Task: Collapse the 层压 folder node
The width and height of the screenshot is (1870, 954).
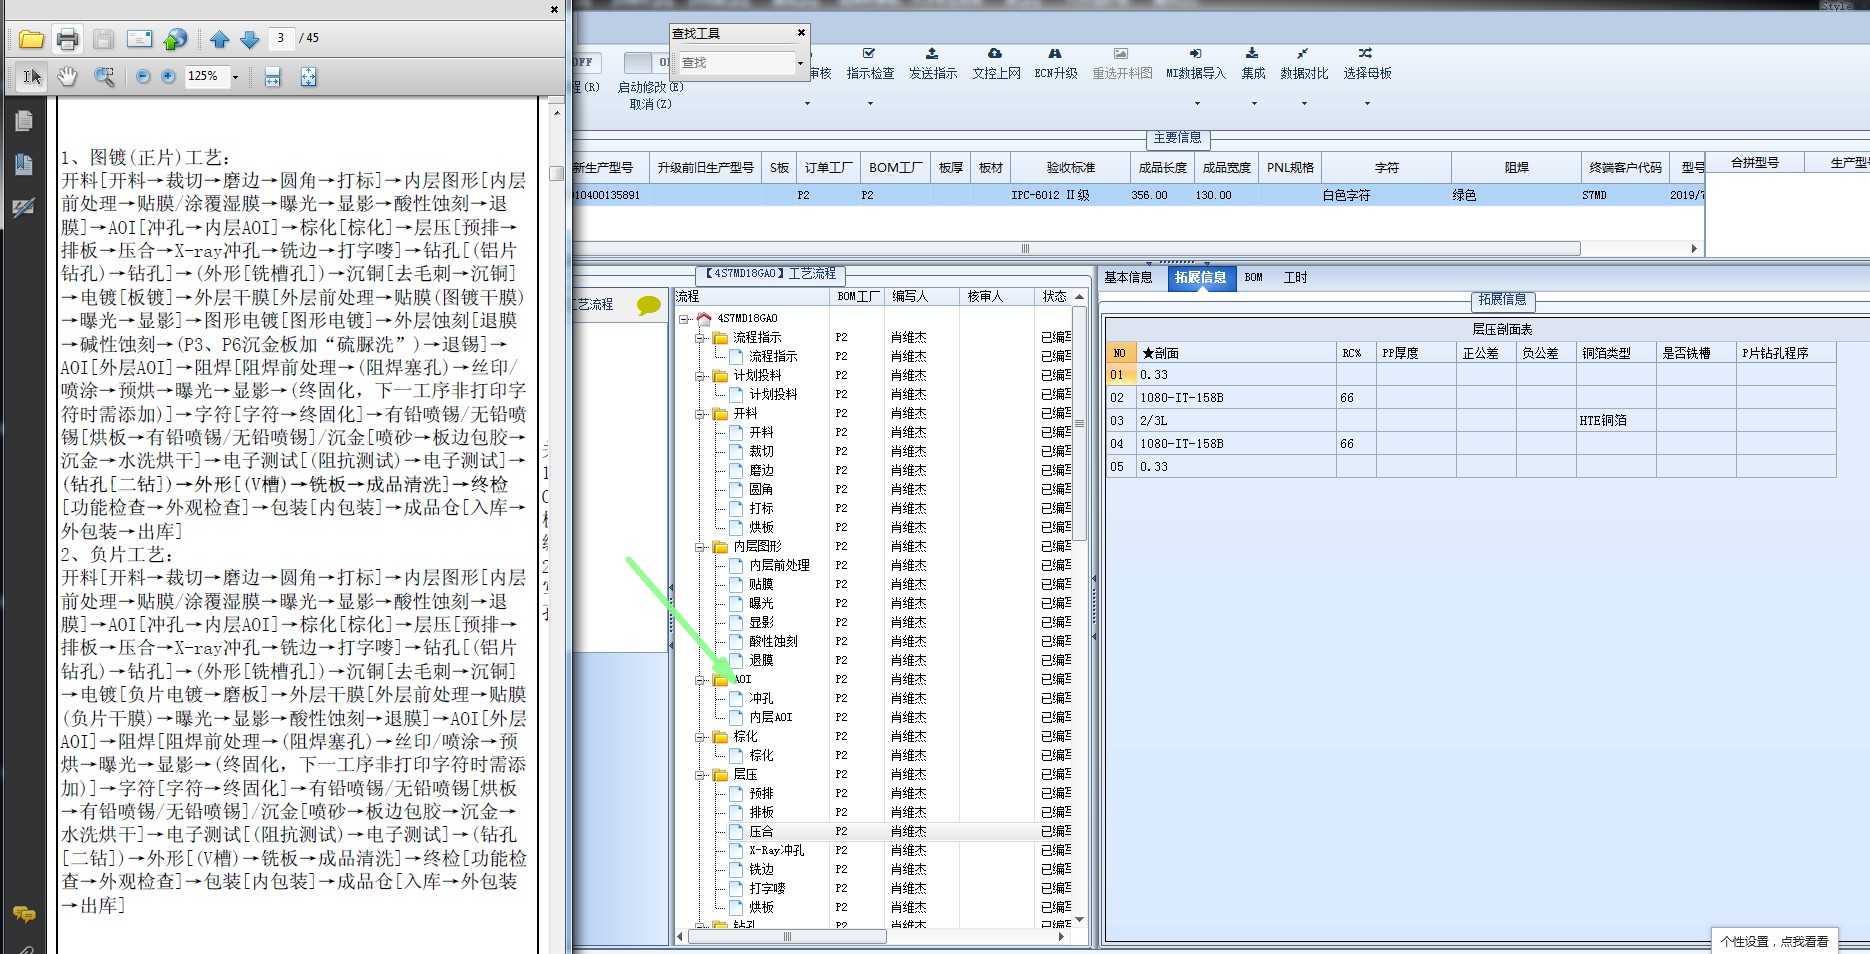Action: pyautogui.click(x=700, y=775)
